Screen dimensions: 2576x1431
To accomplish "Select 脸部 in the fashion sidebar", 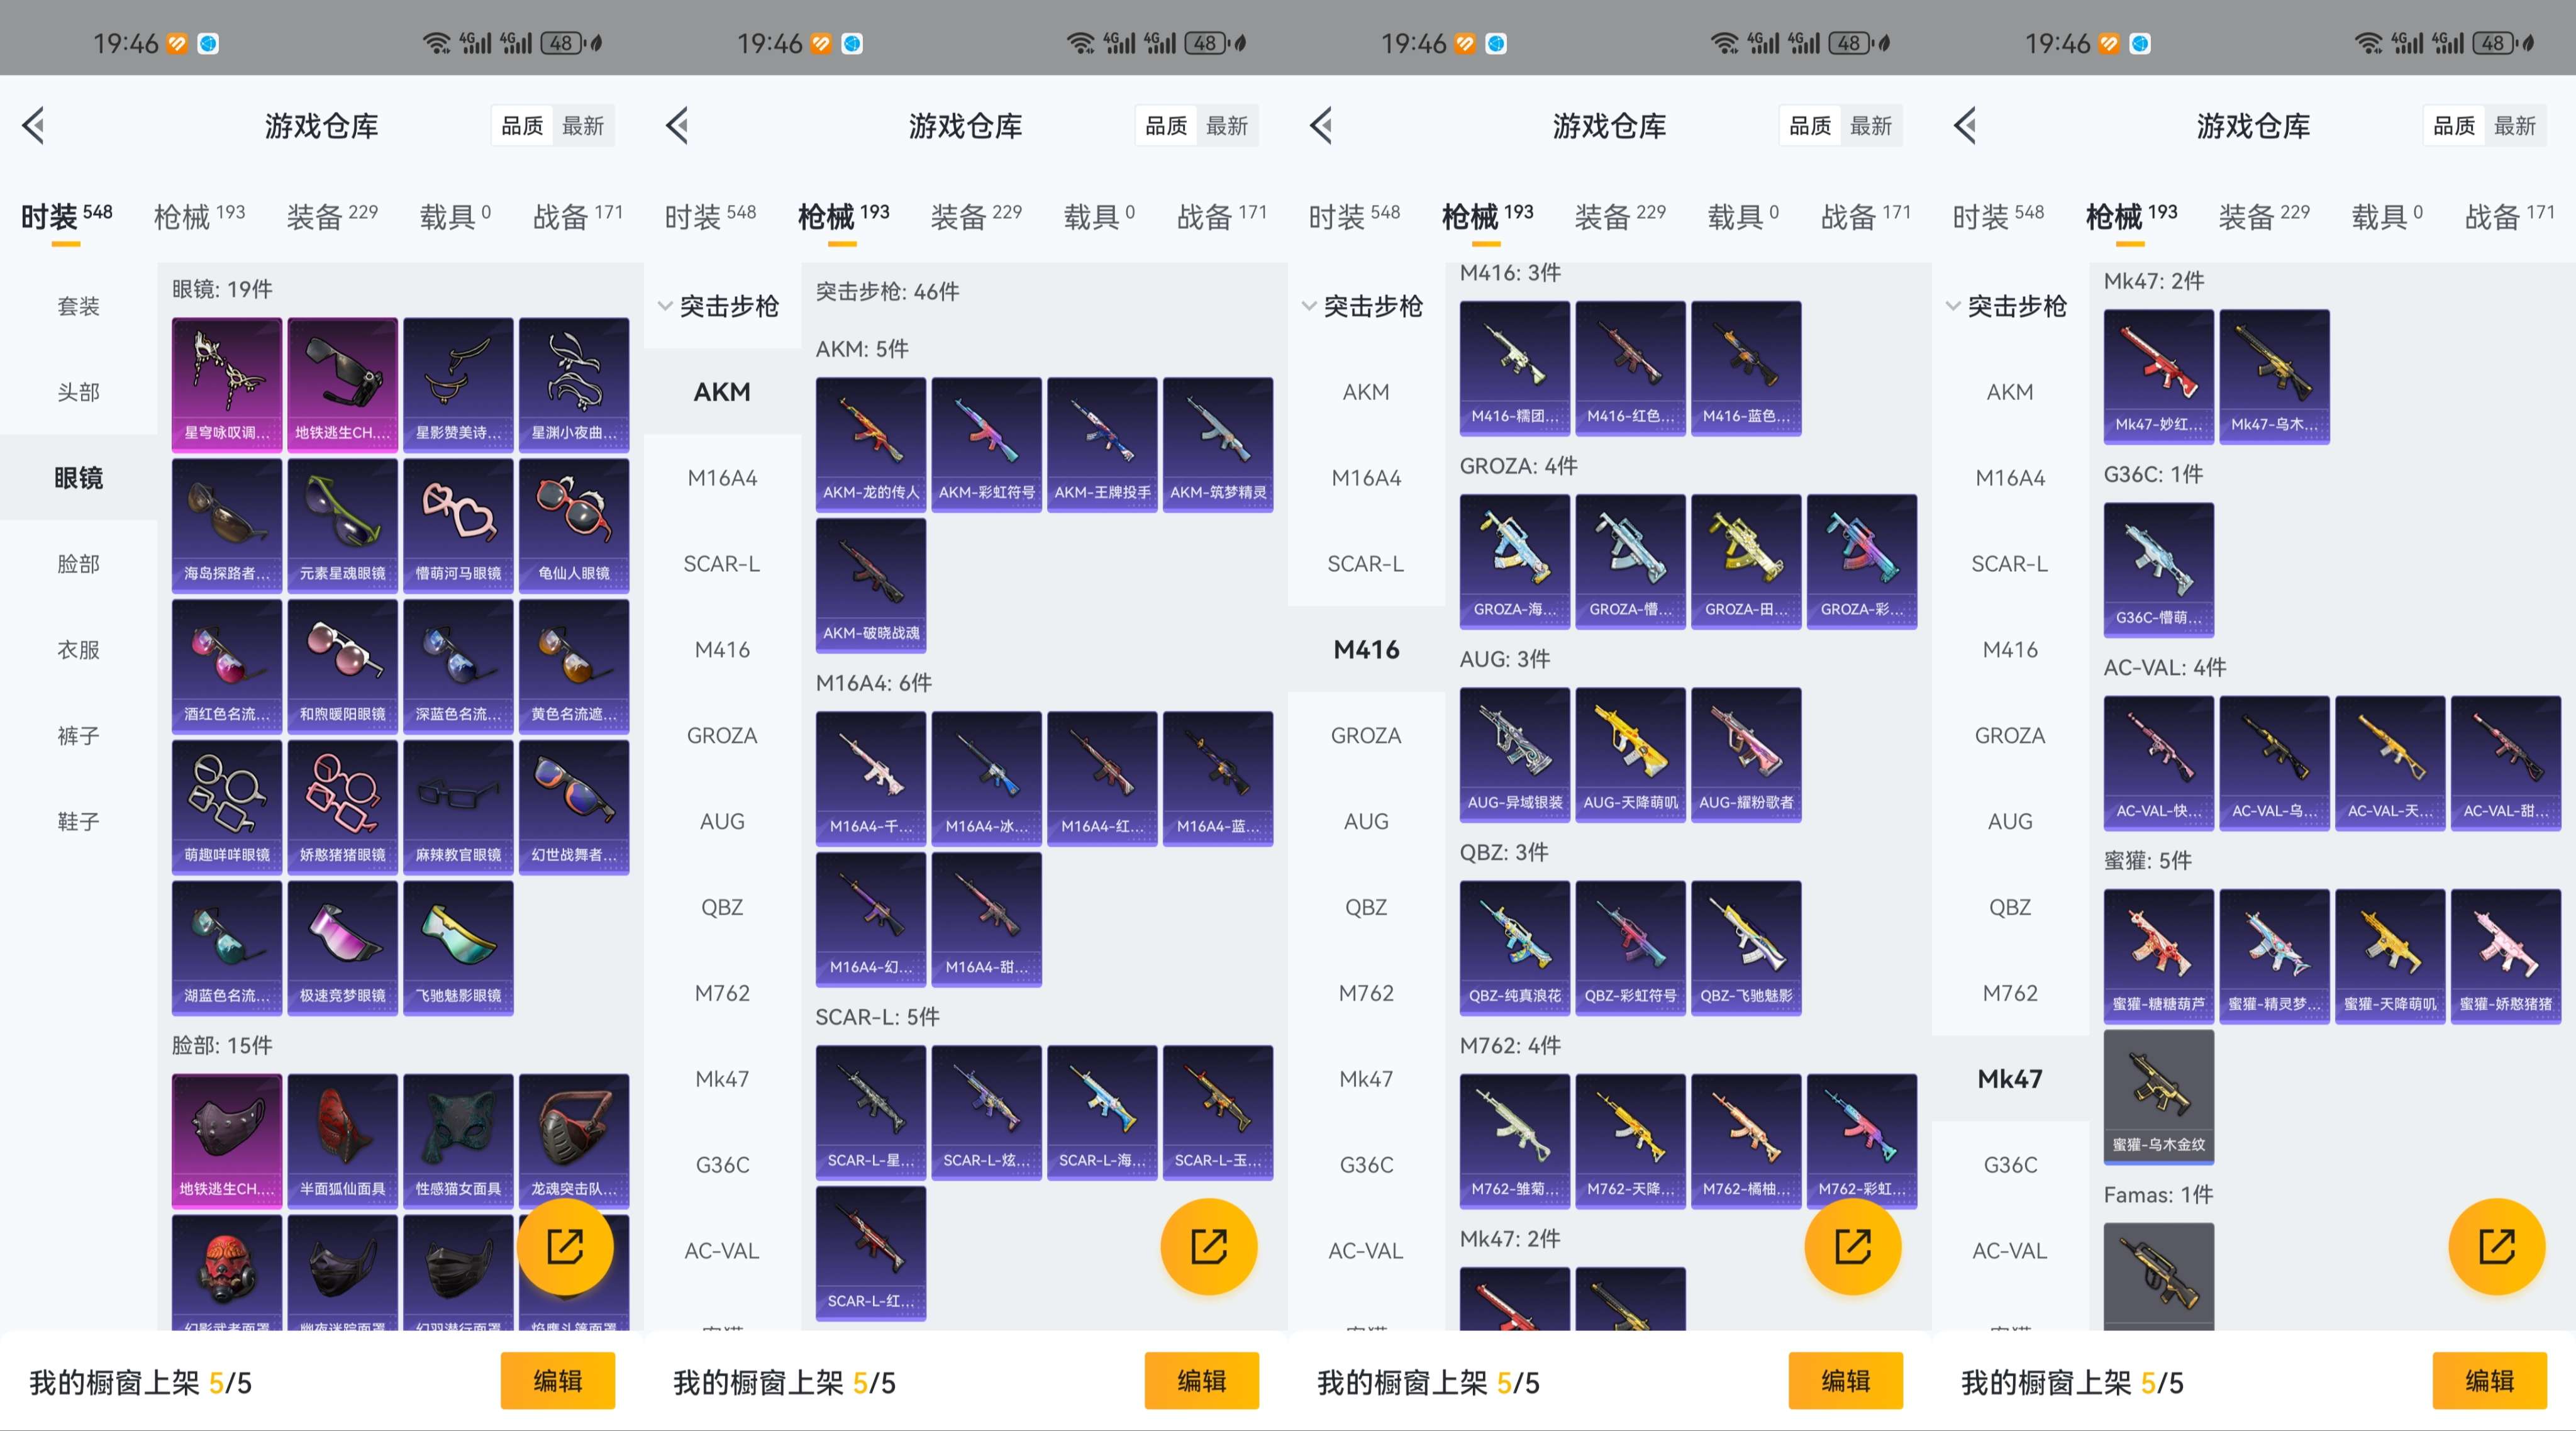I will coord(78,564).
